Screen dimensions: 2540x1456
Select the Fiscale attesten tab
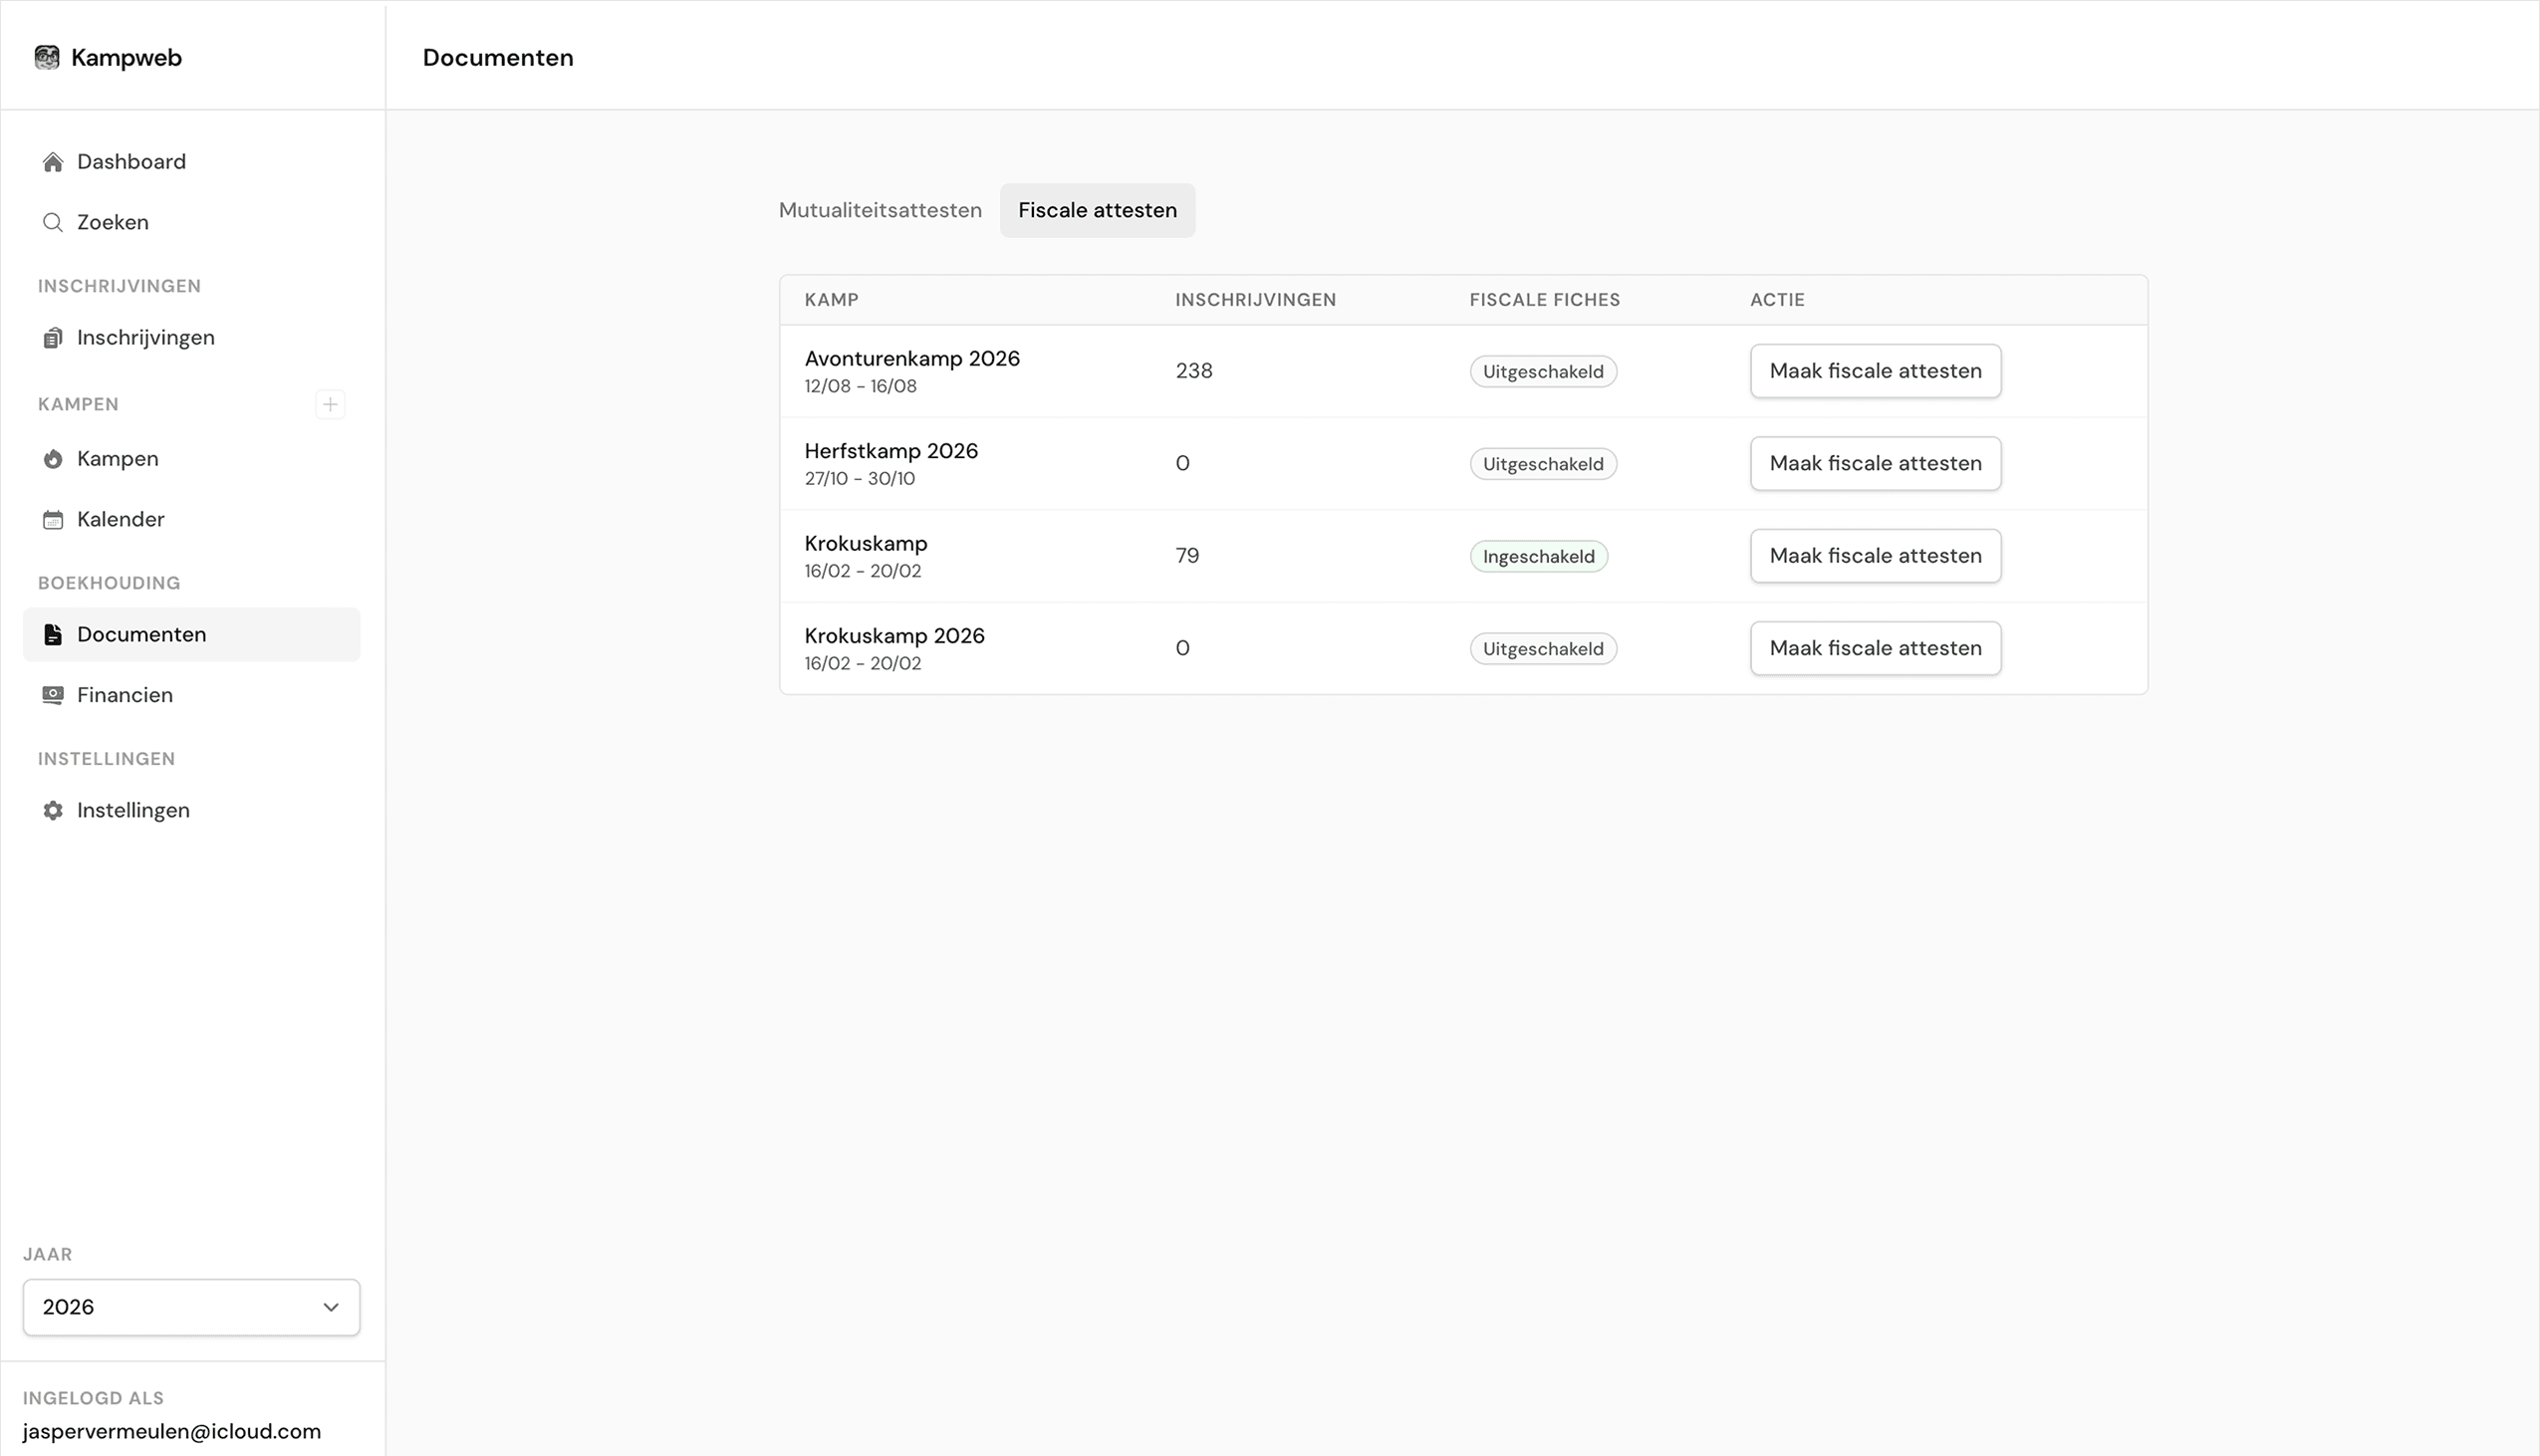(x=1097, y=210)
